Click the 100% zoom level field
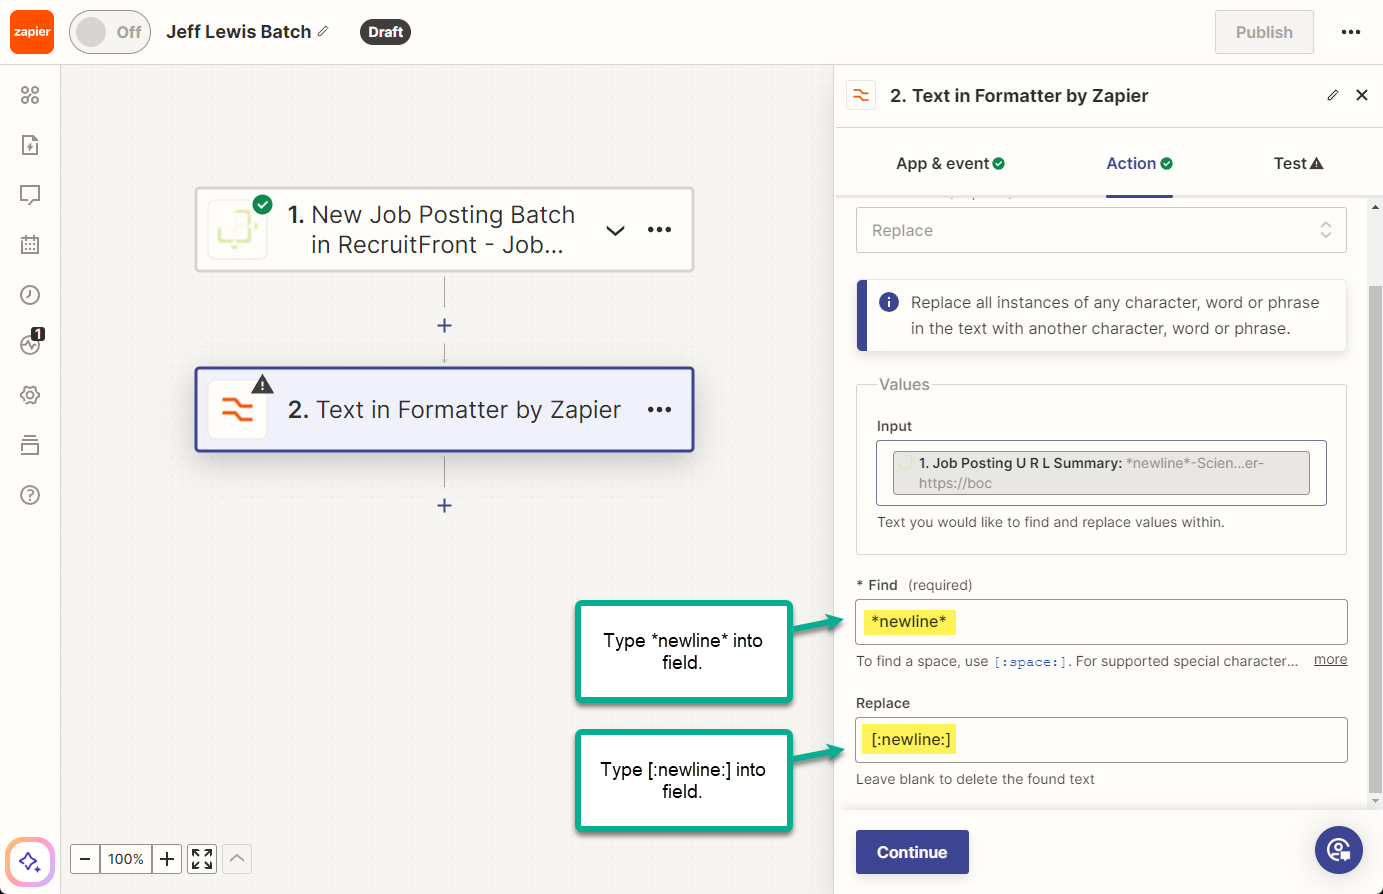 coord(126,859)
